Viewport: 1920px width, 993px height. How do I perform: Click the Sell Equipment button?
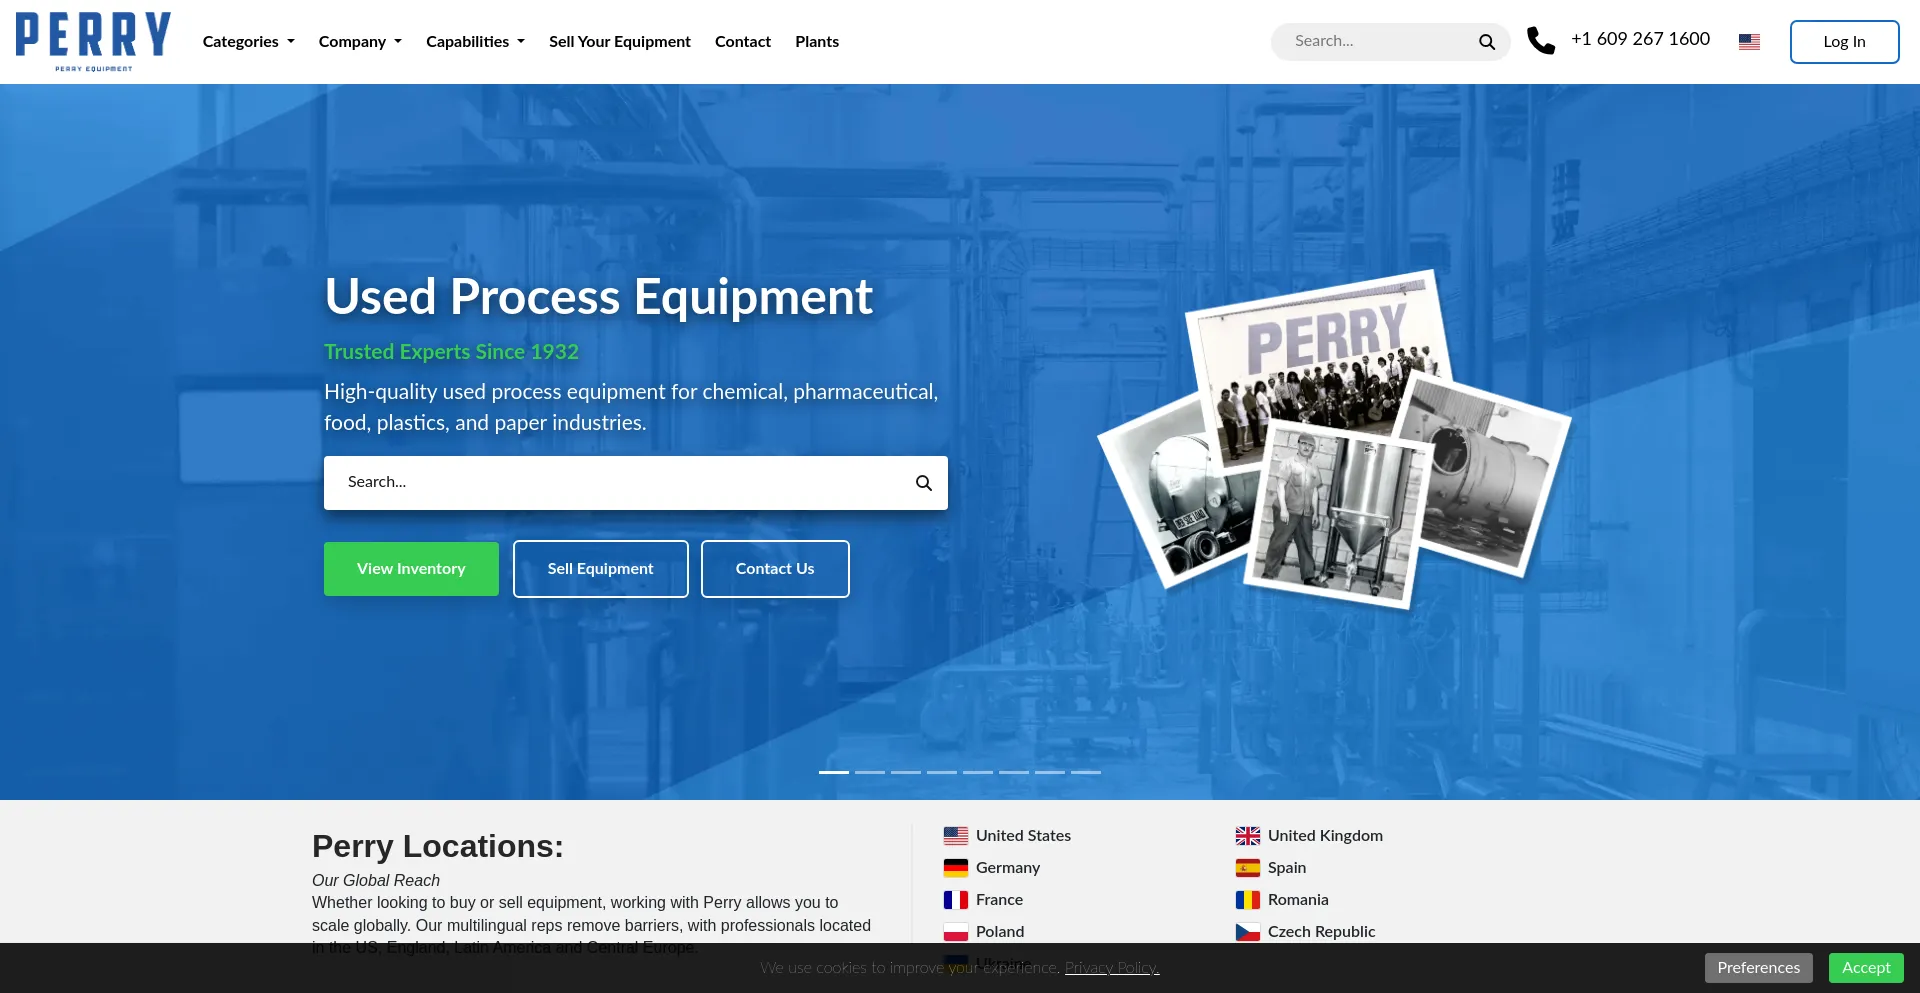click(600, 569)
